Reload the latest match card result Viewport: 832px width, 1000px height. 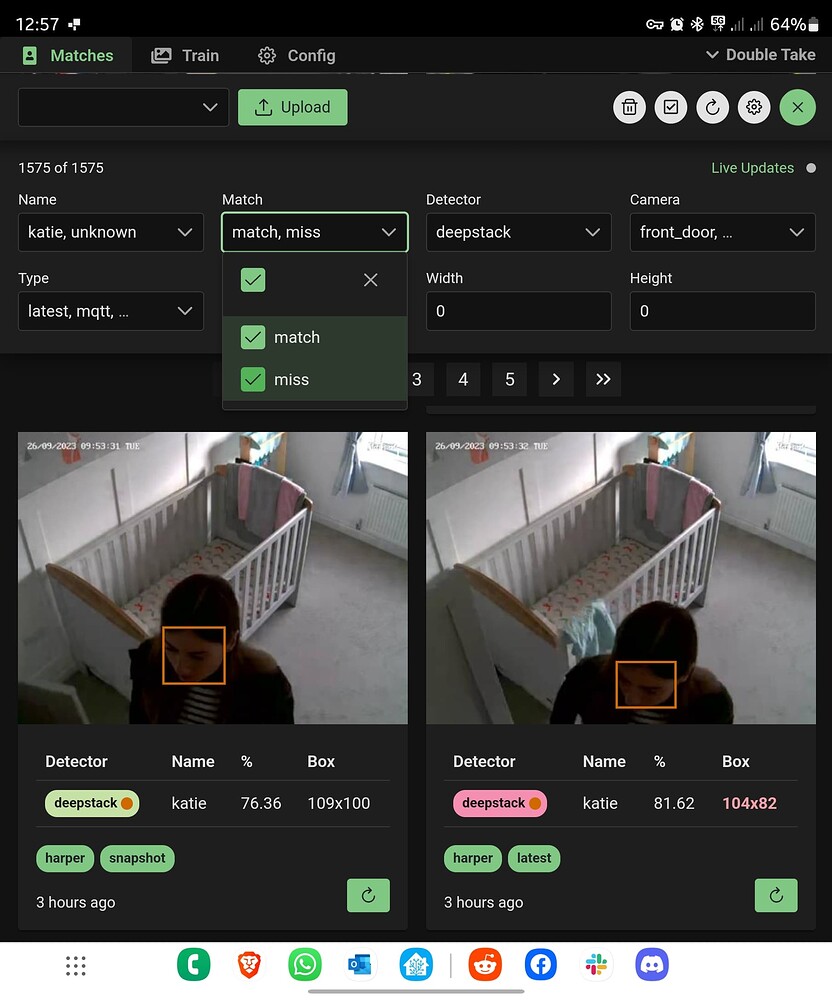click(776, 895)
